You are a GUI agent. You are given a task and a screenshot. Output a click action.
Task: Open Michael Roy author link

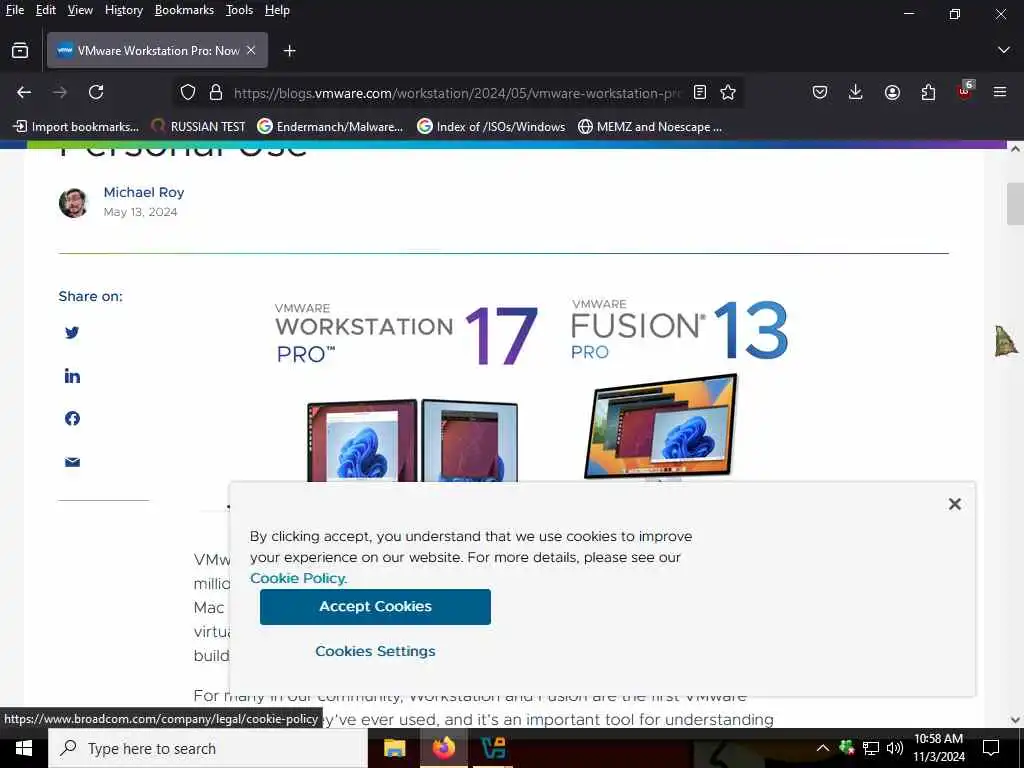144,192
